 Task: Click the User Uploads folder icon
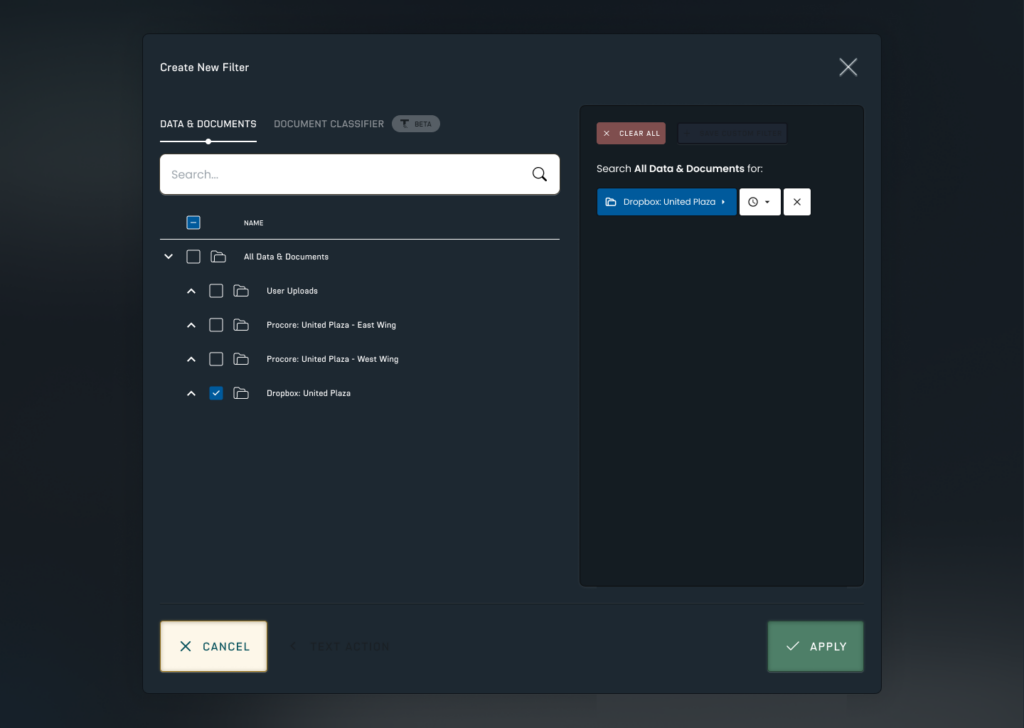pyautogui.click(x=241, y=291)
